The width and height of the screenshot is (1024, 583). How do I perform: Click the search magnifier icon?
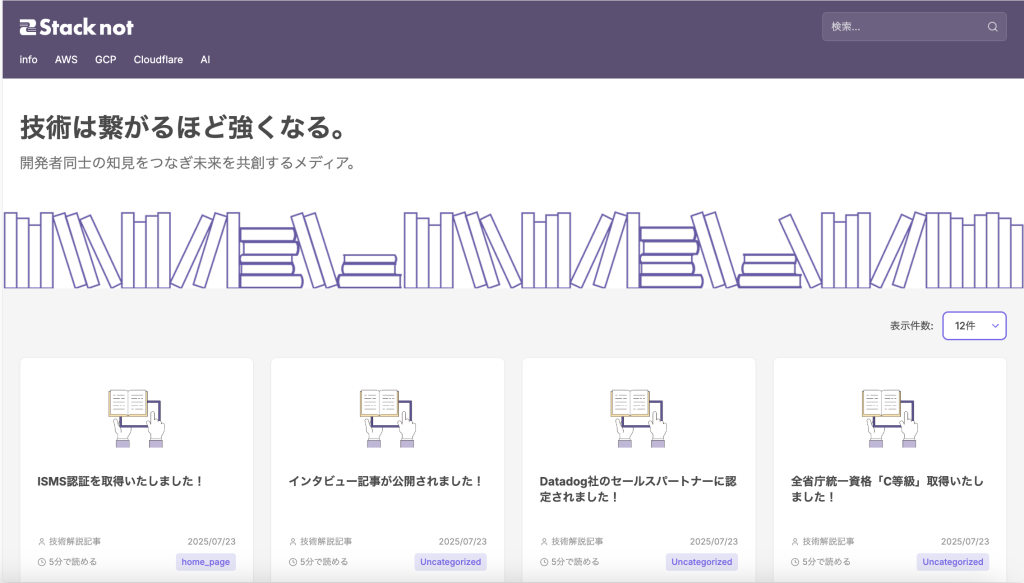coord(992,27)
